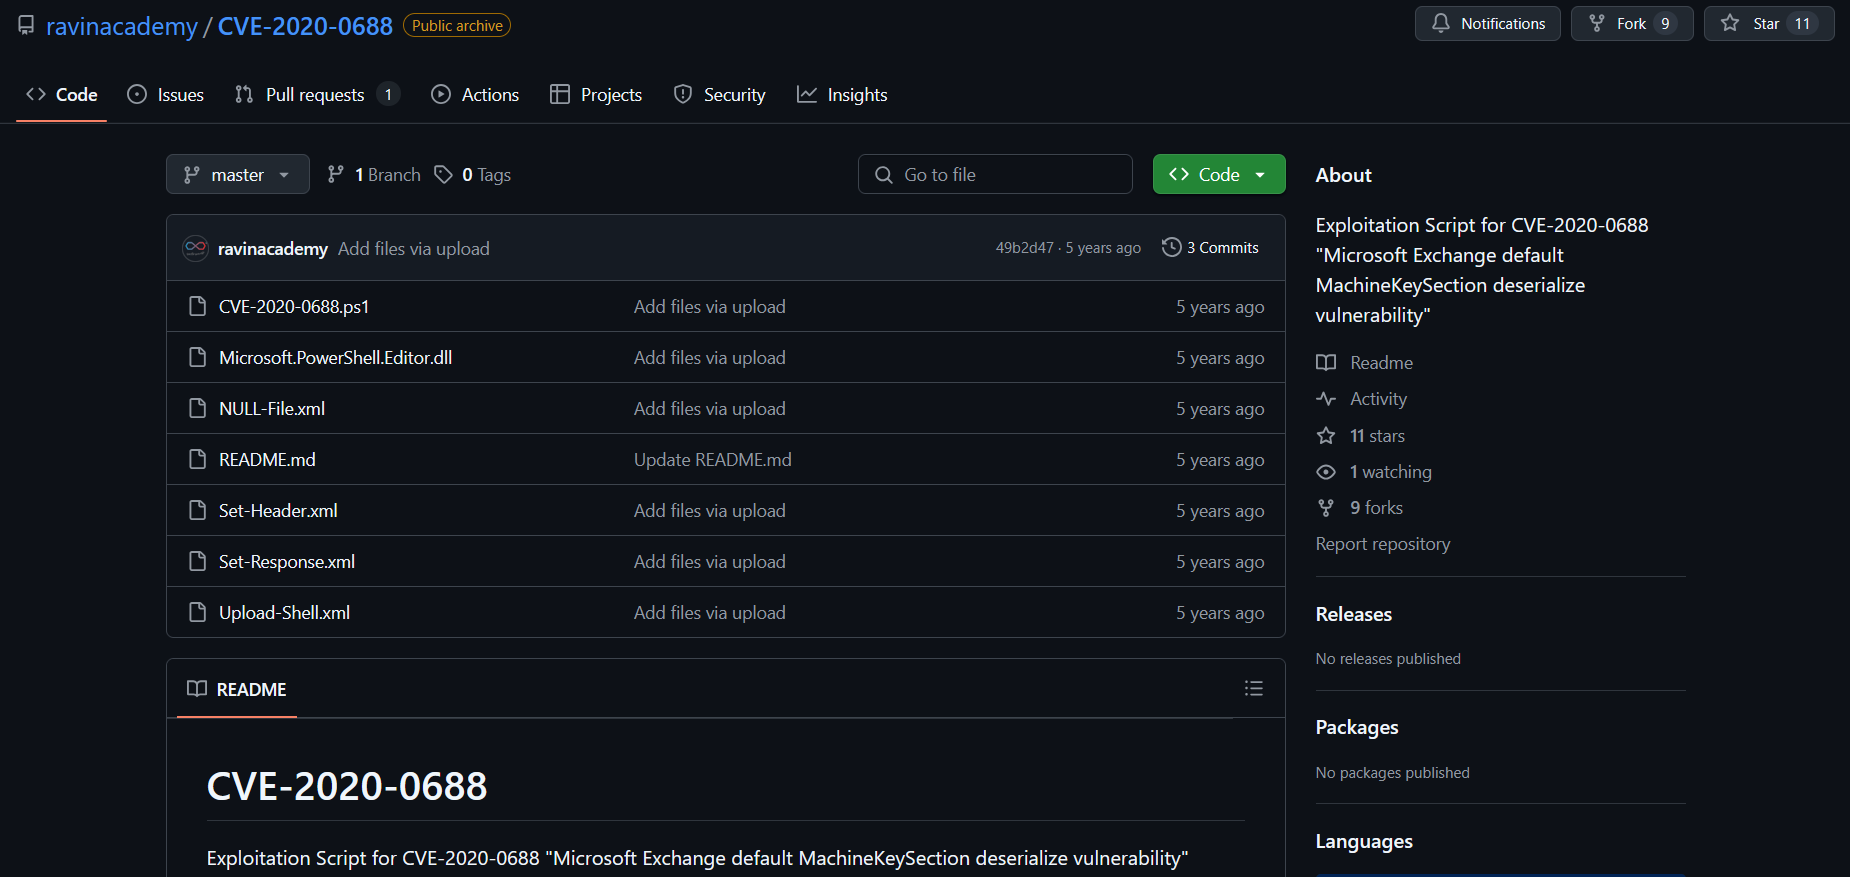Click the About heading text
The image size is (1850, 877).
1344,175
